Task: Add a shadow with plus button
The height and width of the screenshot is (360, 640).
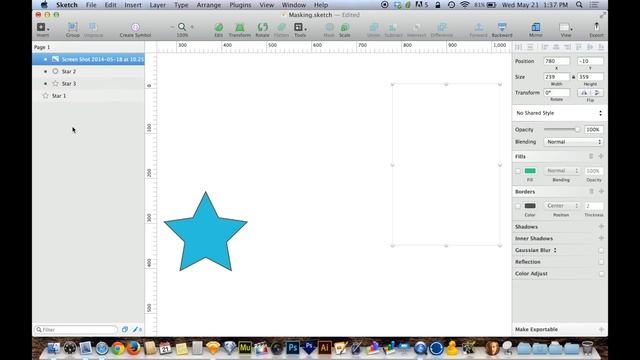Action: pyautogui.click(x=601, y=227)
